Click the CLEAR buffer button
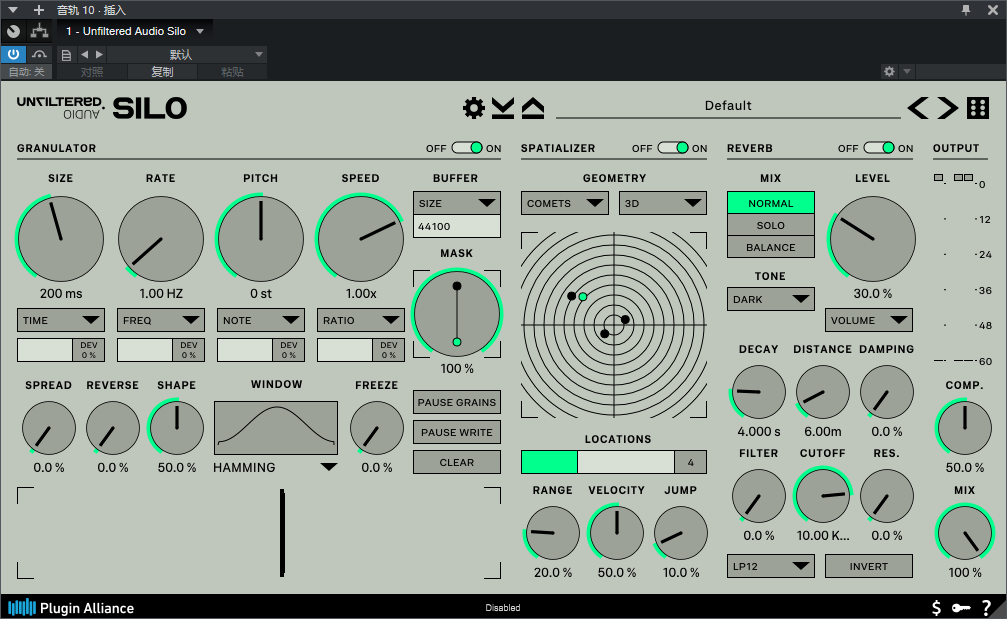1007x619 pixels. coord(457,462)
